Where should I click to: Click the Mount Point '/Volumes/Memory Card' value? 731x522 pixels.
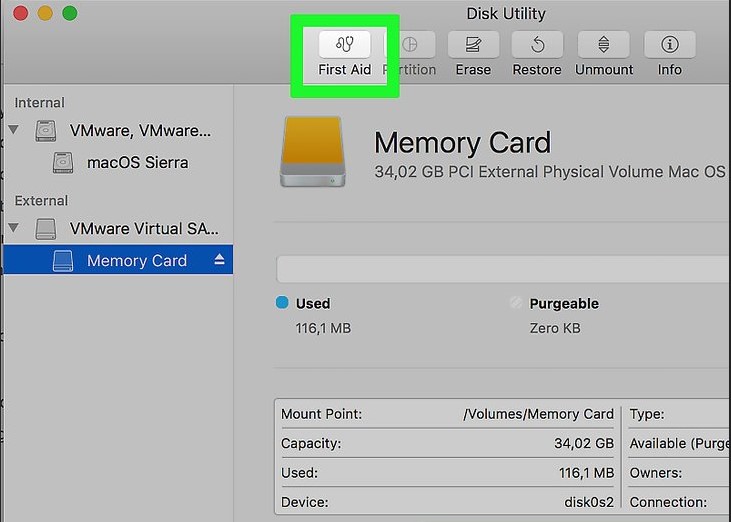pyautogui.click(x=538, y=414)
